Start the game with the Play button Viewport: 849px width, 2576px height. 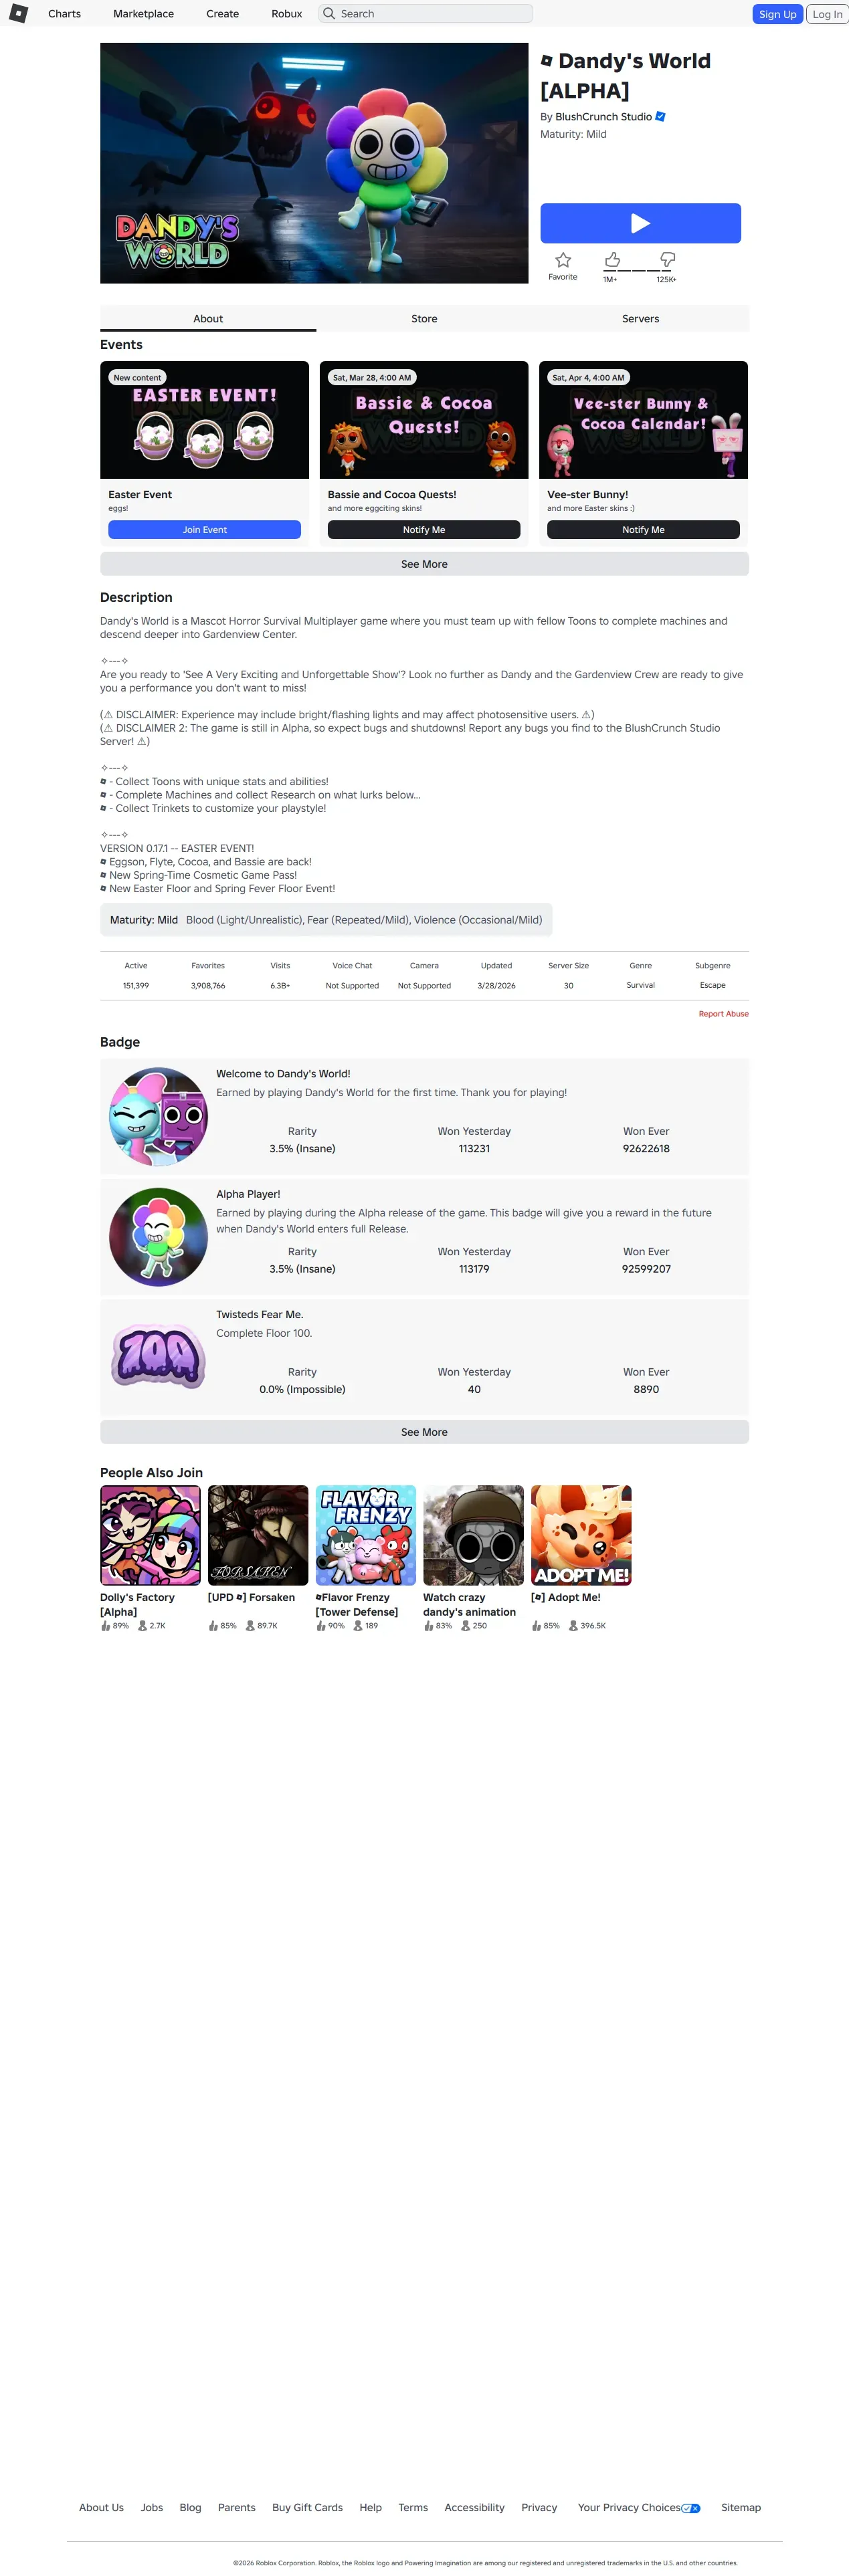[x=640, y=223]
